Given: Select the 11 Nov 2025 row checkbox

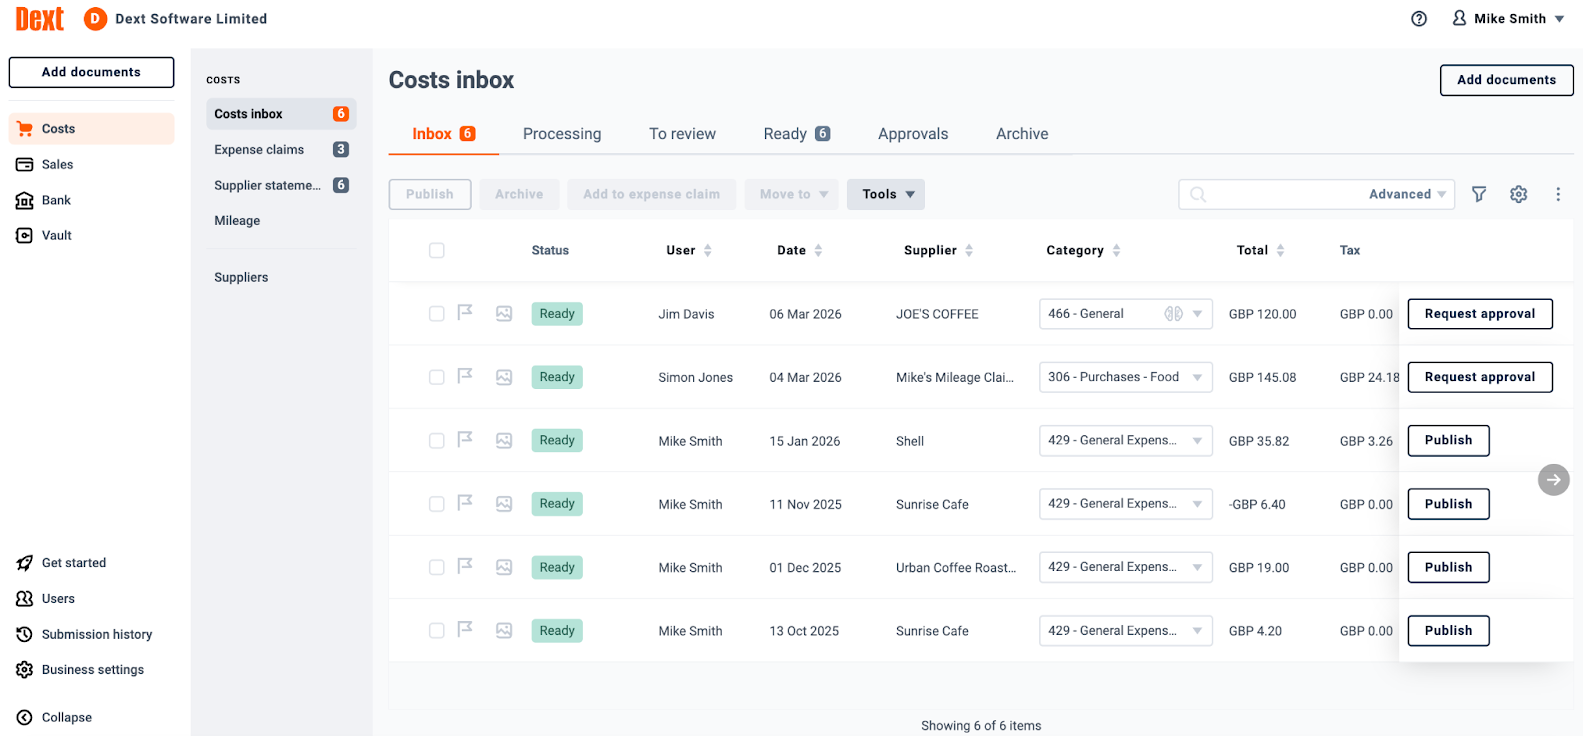Looking at the screenshot, I should coord(437,504).
